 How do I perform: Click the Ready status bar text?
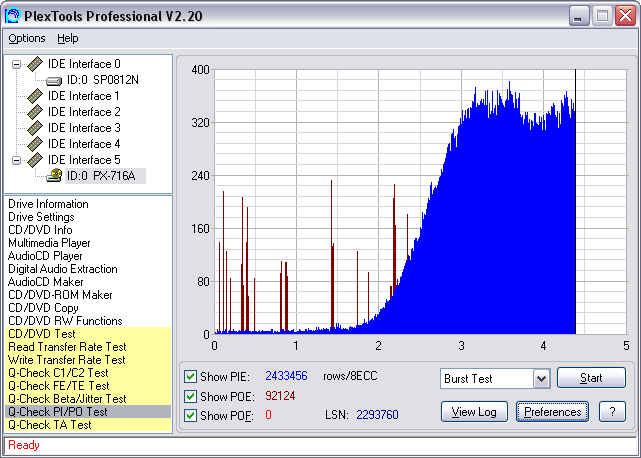(x=24, y=445)
